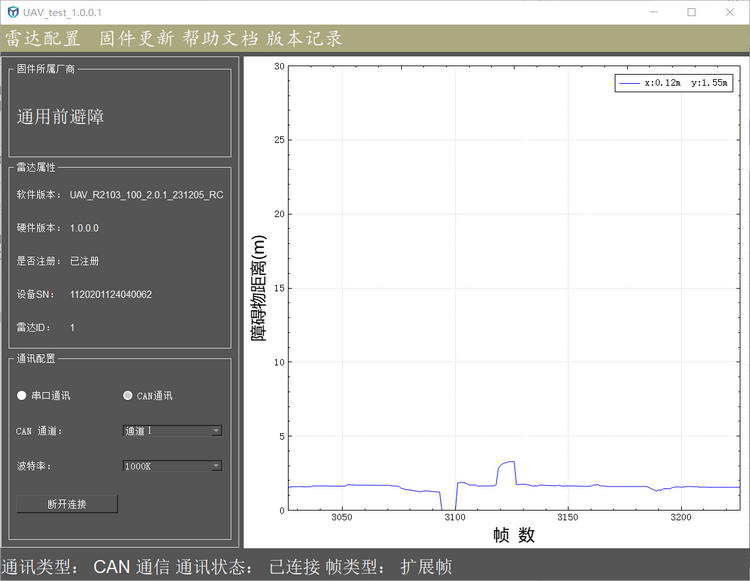Viewport: 750px width, 581px height.
Task: Expand the CAN 通道 dropdown
Action: click(172, 431)
